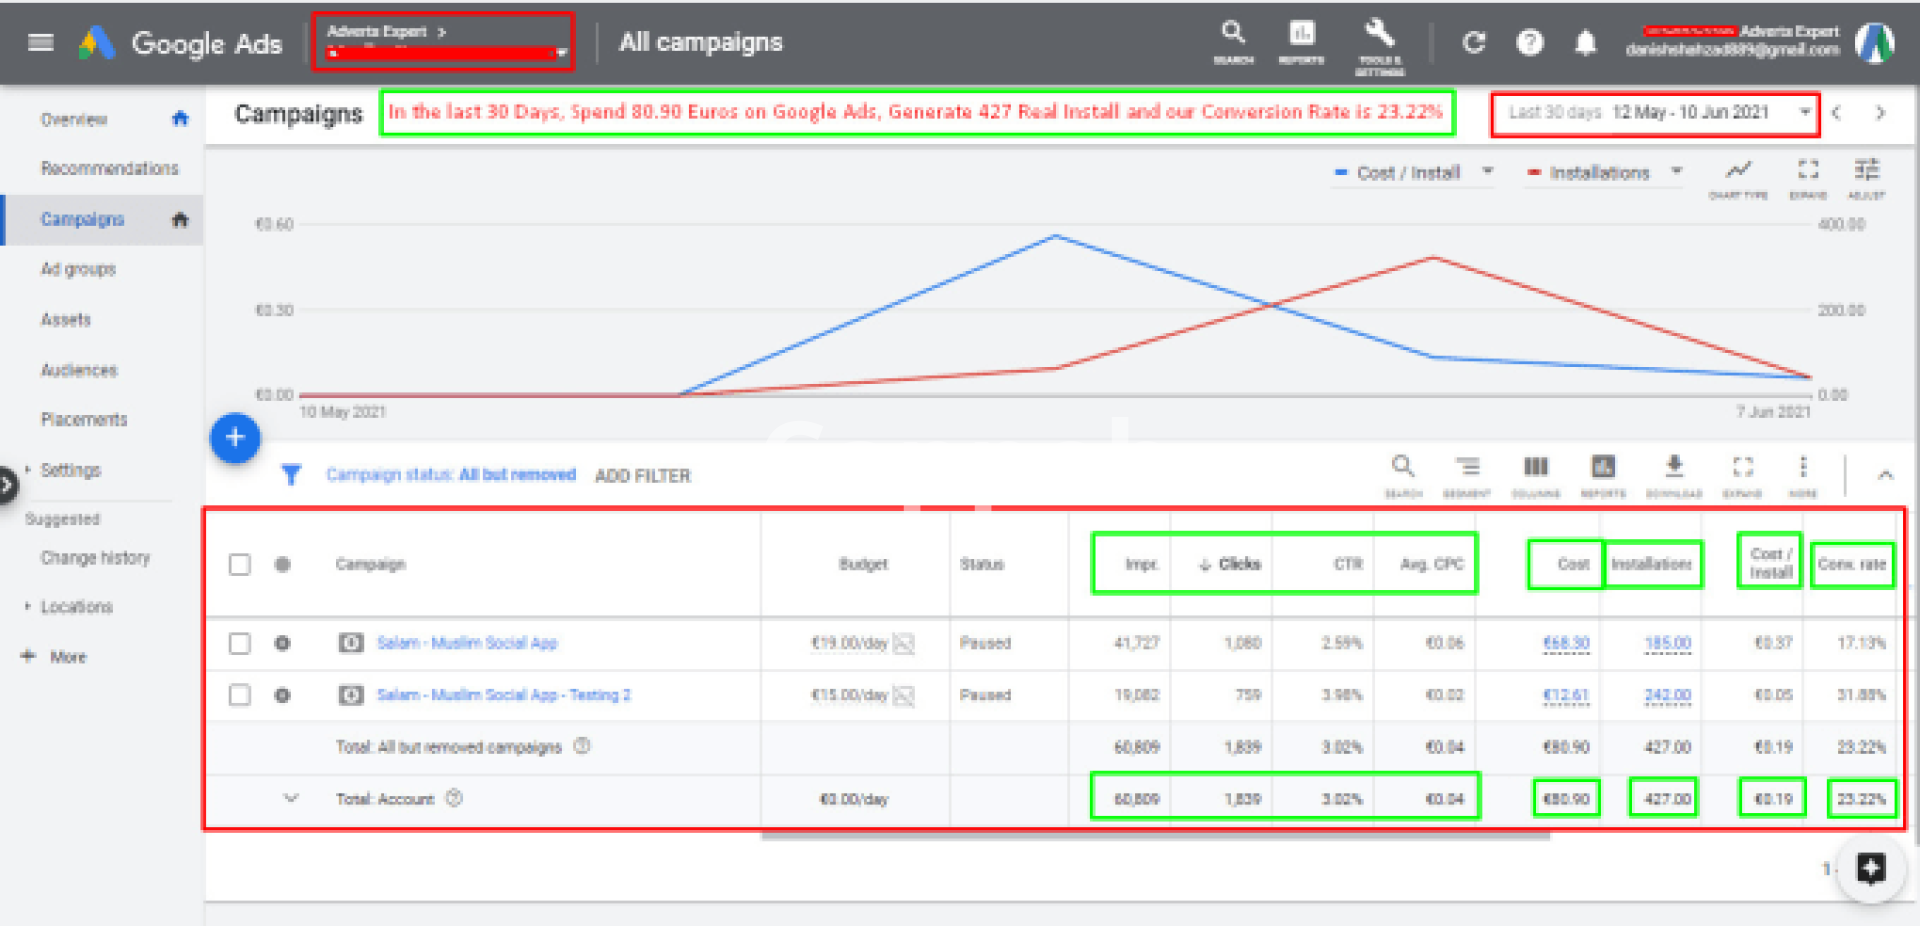1920x926 pixels.
Task: Open the notifications bell
Action: click(1585, 43)
